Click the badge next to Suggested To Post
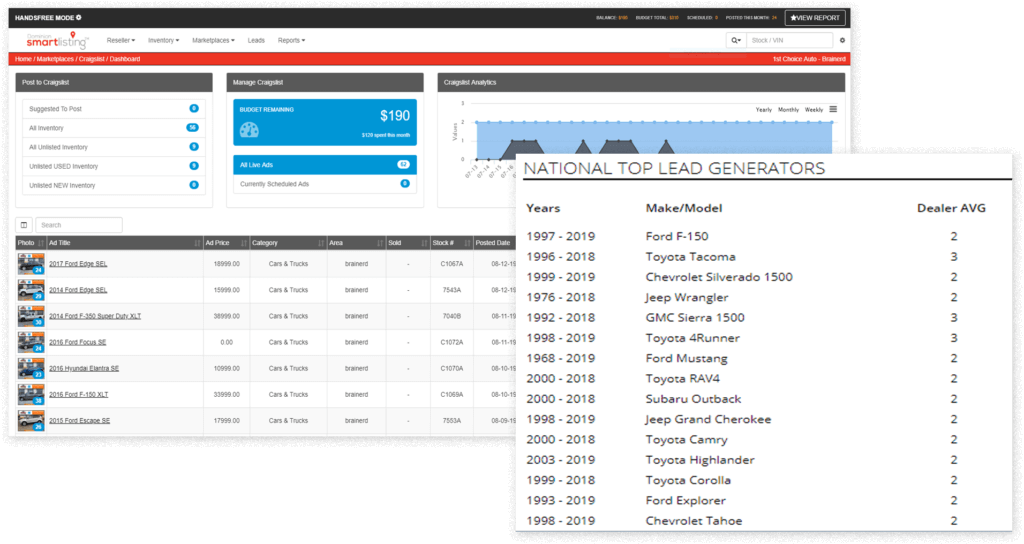Screen dimensions: 1024x544 [x=193, y=108]
